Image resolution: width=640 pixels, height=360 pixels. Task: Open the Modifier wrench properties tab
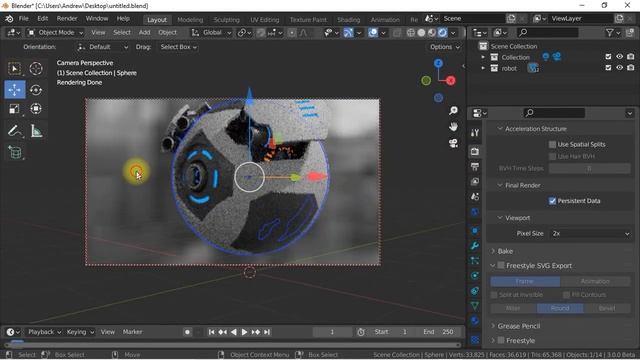(475, 246)
